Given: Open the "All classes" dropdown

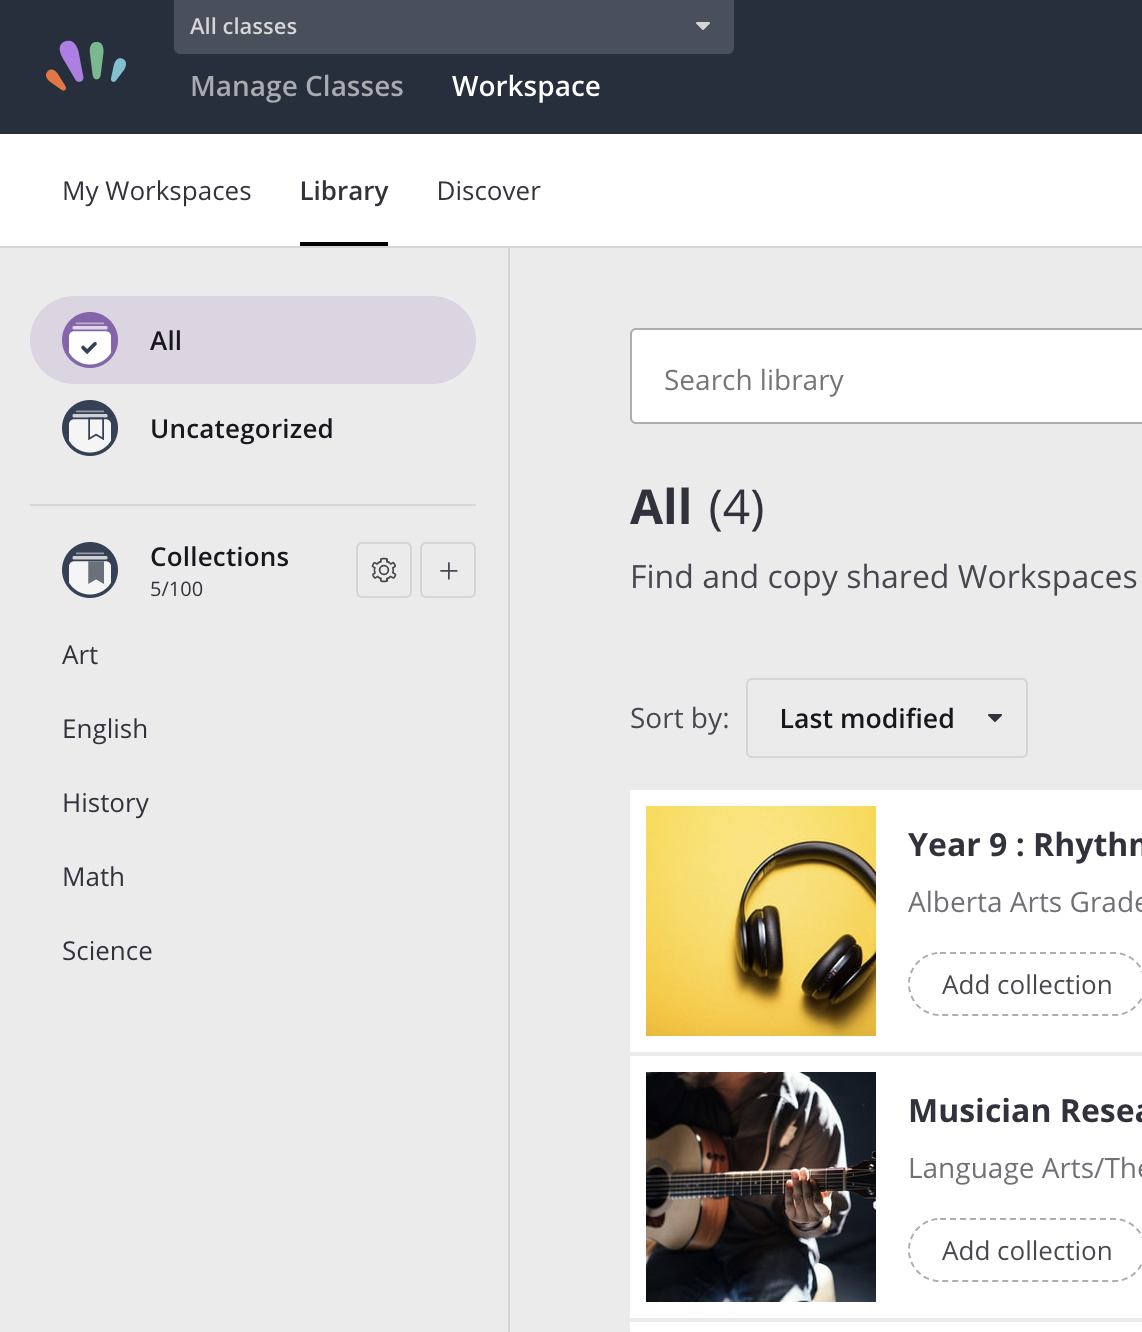Looking at the screenshot, I should pos(454,27).
